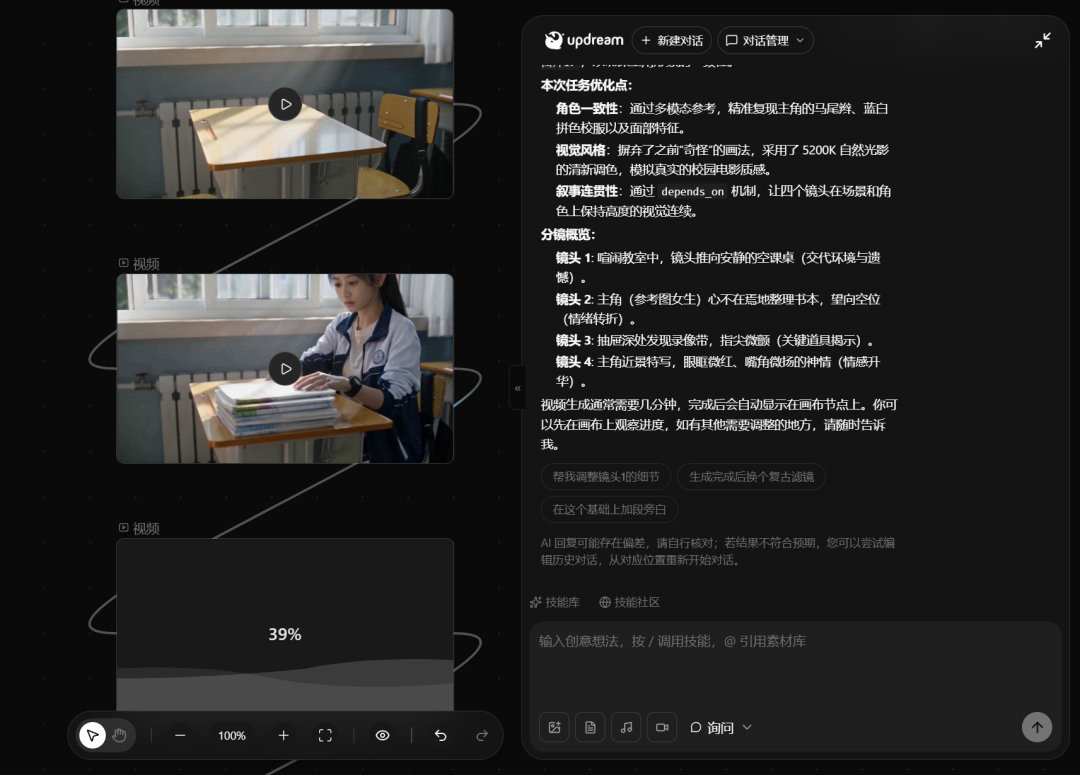Choose suggestion 生成完成后换个复古滤镜
1080x775 pixels.
(751, 477)
